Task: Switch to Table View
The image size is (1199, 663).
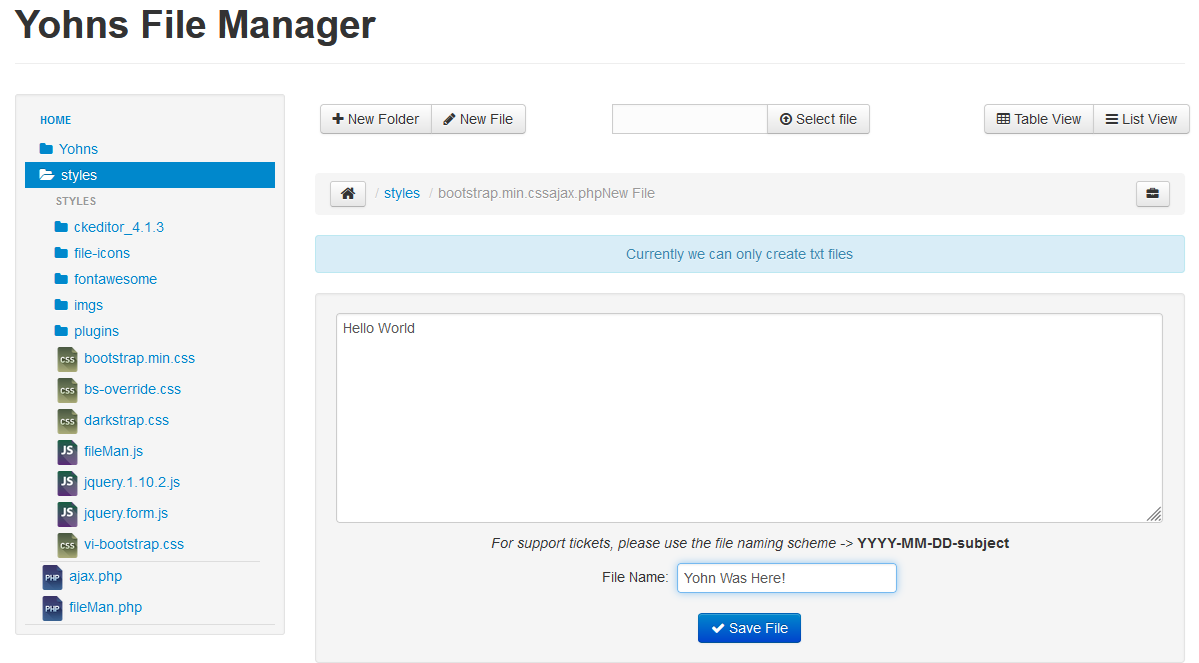Action: (x=1038, y=119)
